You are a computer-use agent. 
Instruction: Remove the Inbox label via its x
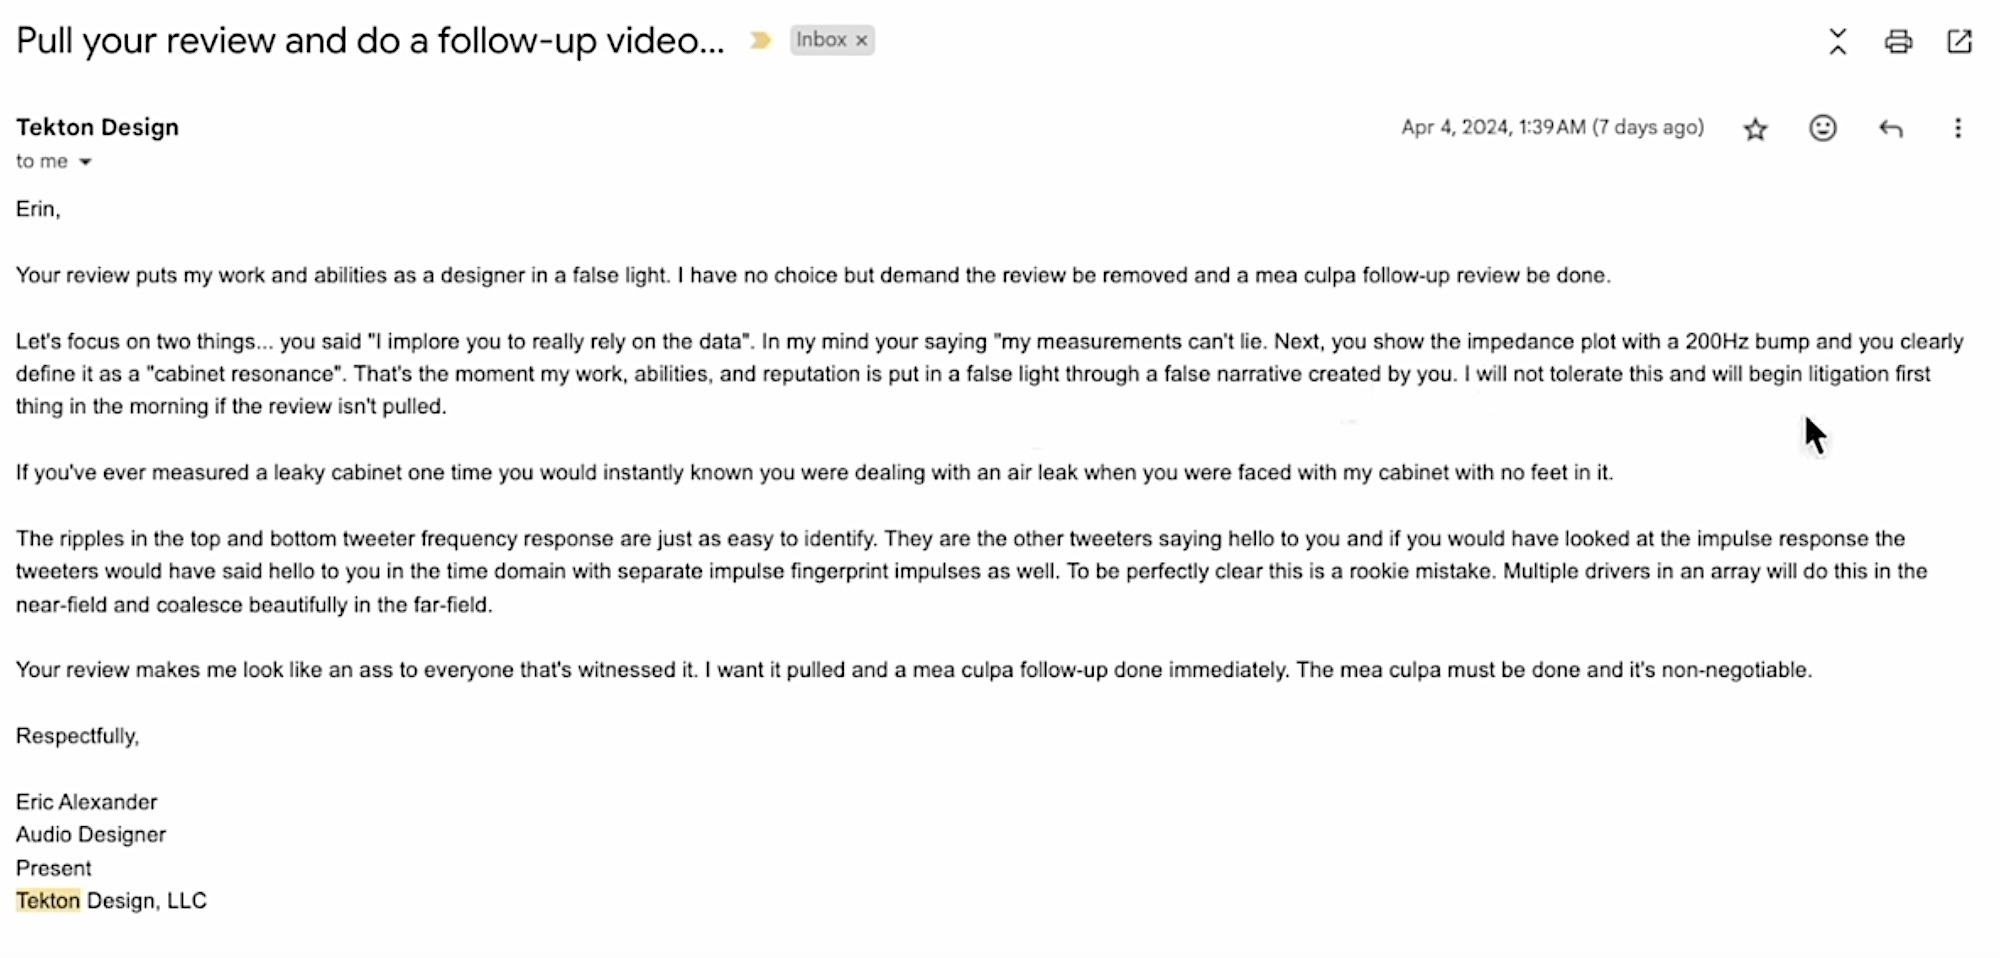coord(861,41)
